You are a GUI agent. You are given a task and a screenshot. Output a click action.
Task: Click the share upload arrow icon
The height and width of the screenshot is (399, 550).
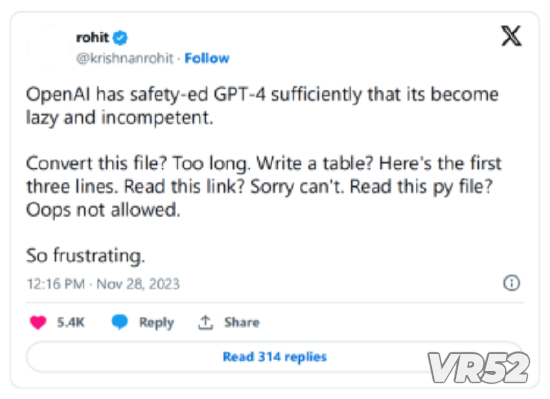click(x=206, y=322)
